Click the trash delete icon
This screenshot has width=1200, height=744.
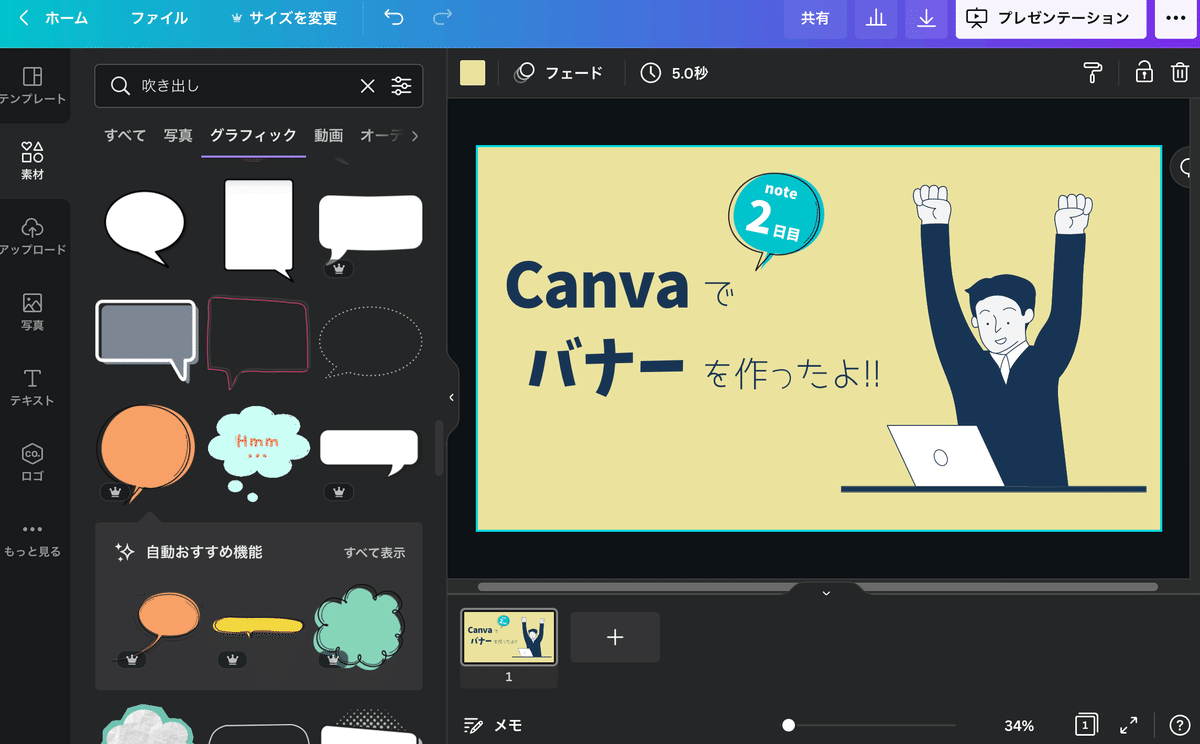1180,73
